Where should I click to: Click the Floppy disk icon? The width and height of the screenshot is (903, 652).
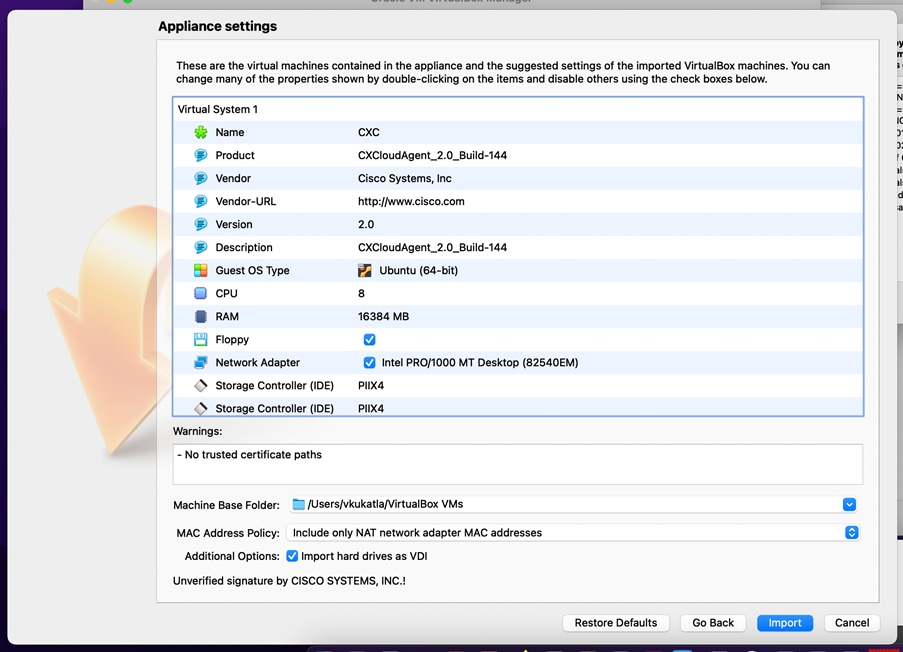click(x=200, y=340)
